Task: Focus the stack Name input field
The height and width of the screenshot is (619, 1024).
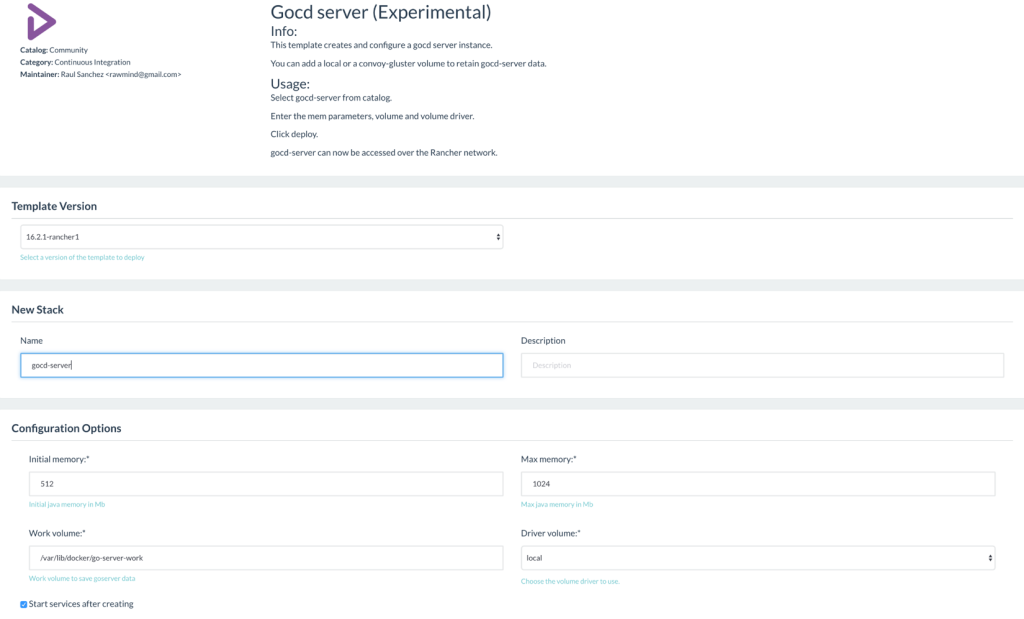Action: click(x=261, y=365)
